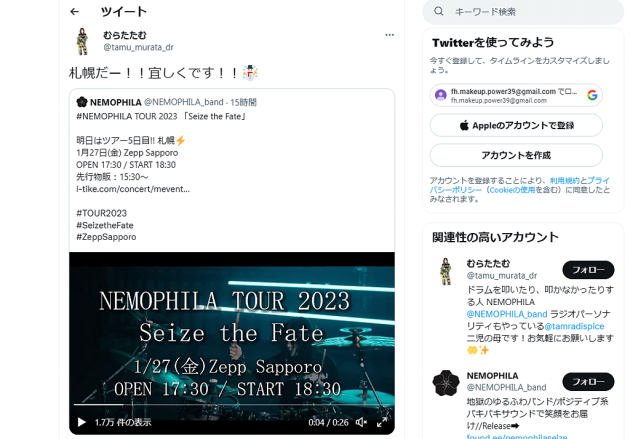Open the @NEMOPHILA_band link in the bio
Screen dimensions: 630x439
(x=507, y=314)
